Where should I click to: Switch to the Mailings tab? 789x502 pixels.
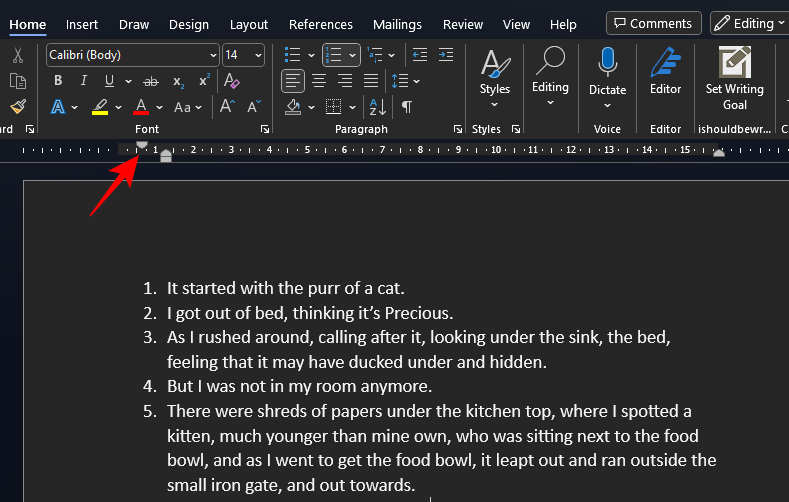coord(397,24)
